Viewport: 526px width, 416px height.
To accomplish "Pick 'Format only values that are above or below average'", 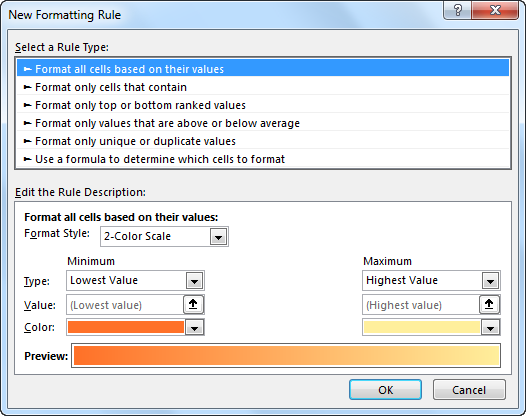I will click(263, 123).
